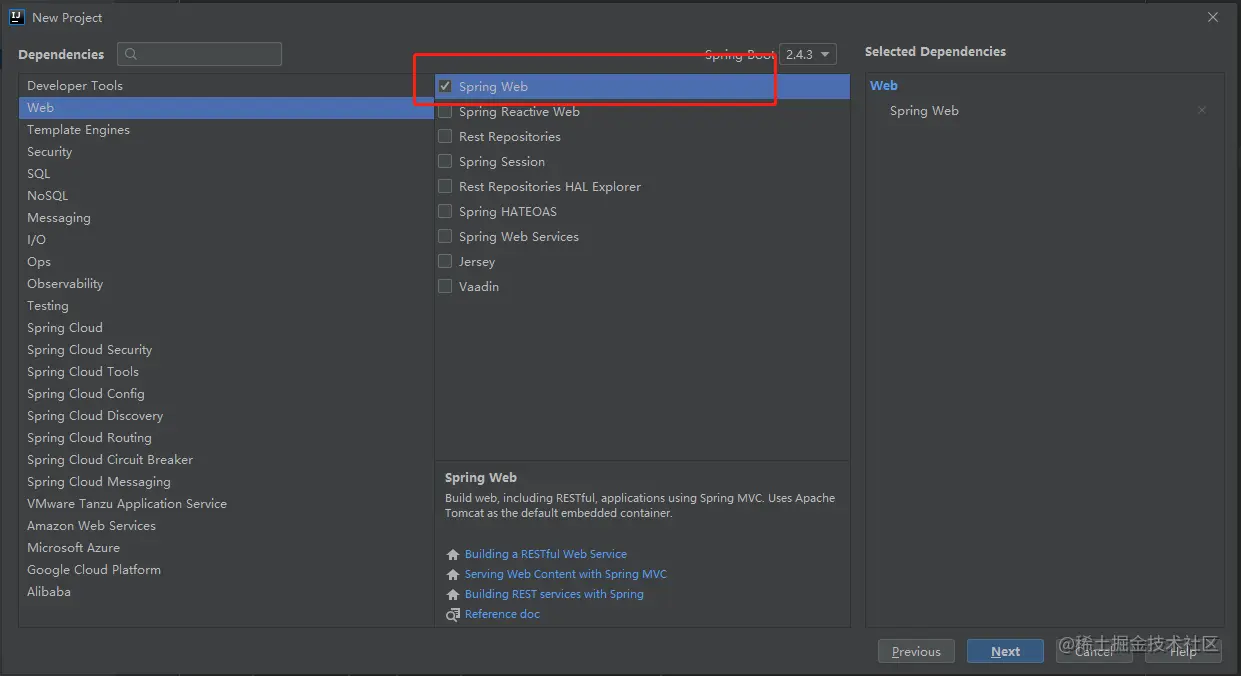
Task: Check the Spring HATEOAS checkbox
Action: pyautogui.click(x=445, y=212)
